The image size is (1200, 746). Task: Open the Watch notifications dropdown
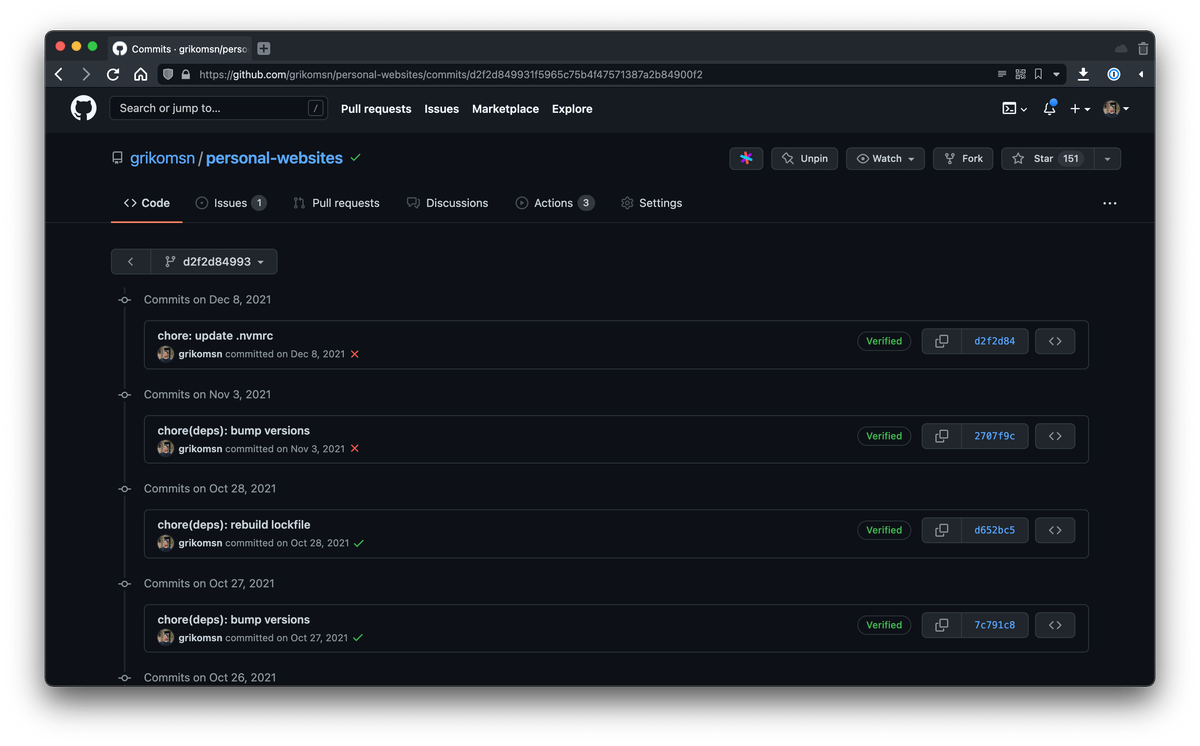pyautogui.click(x=886, y=158)
